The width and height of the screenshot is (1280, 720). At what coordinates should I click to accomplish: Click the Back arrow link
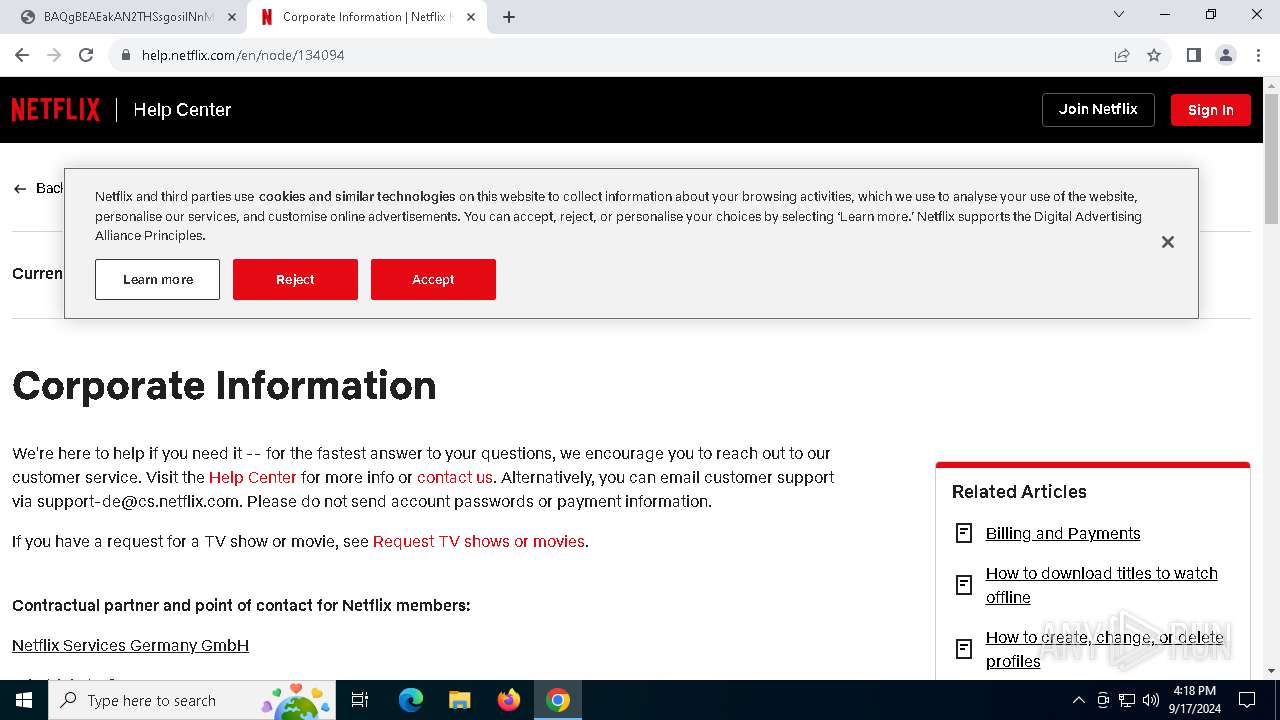(38, 188)
